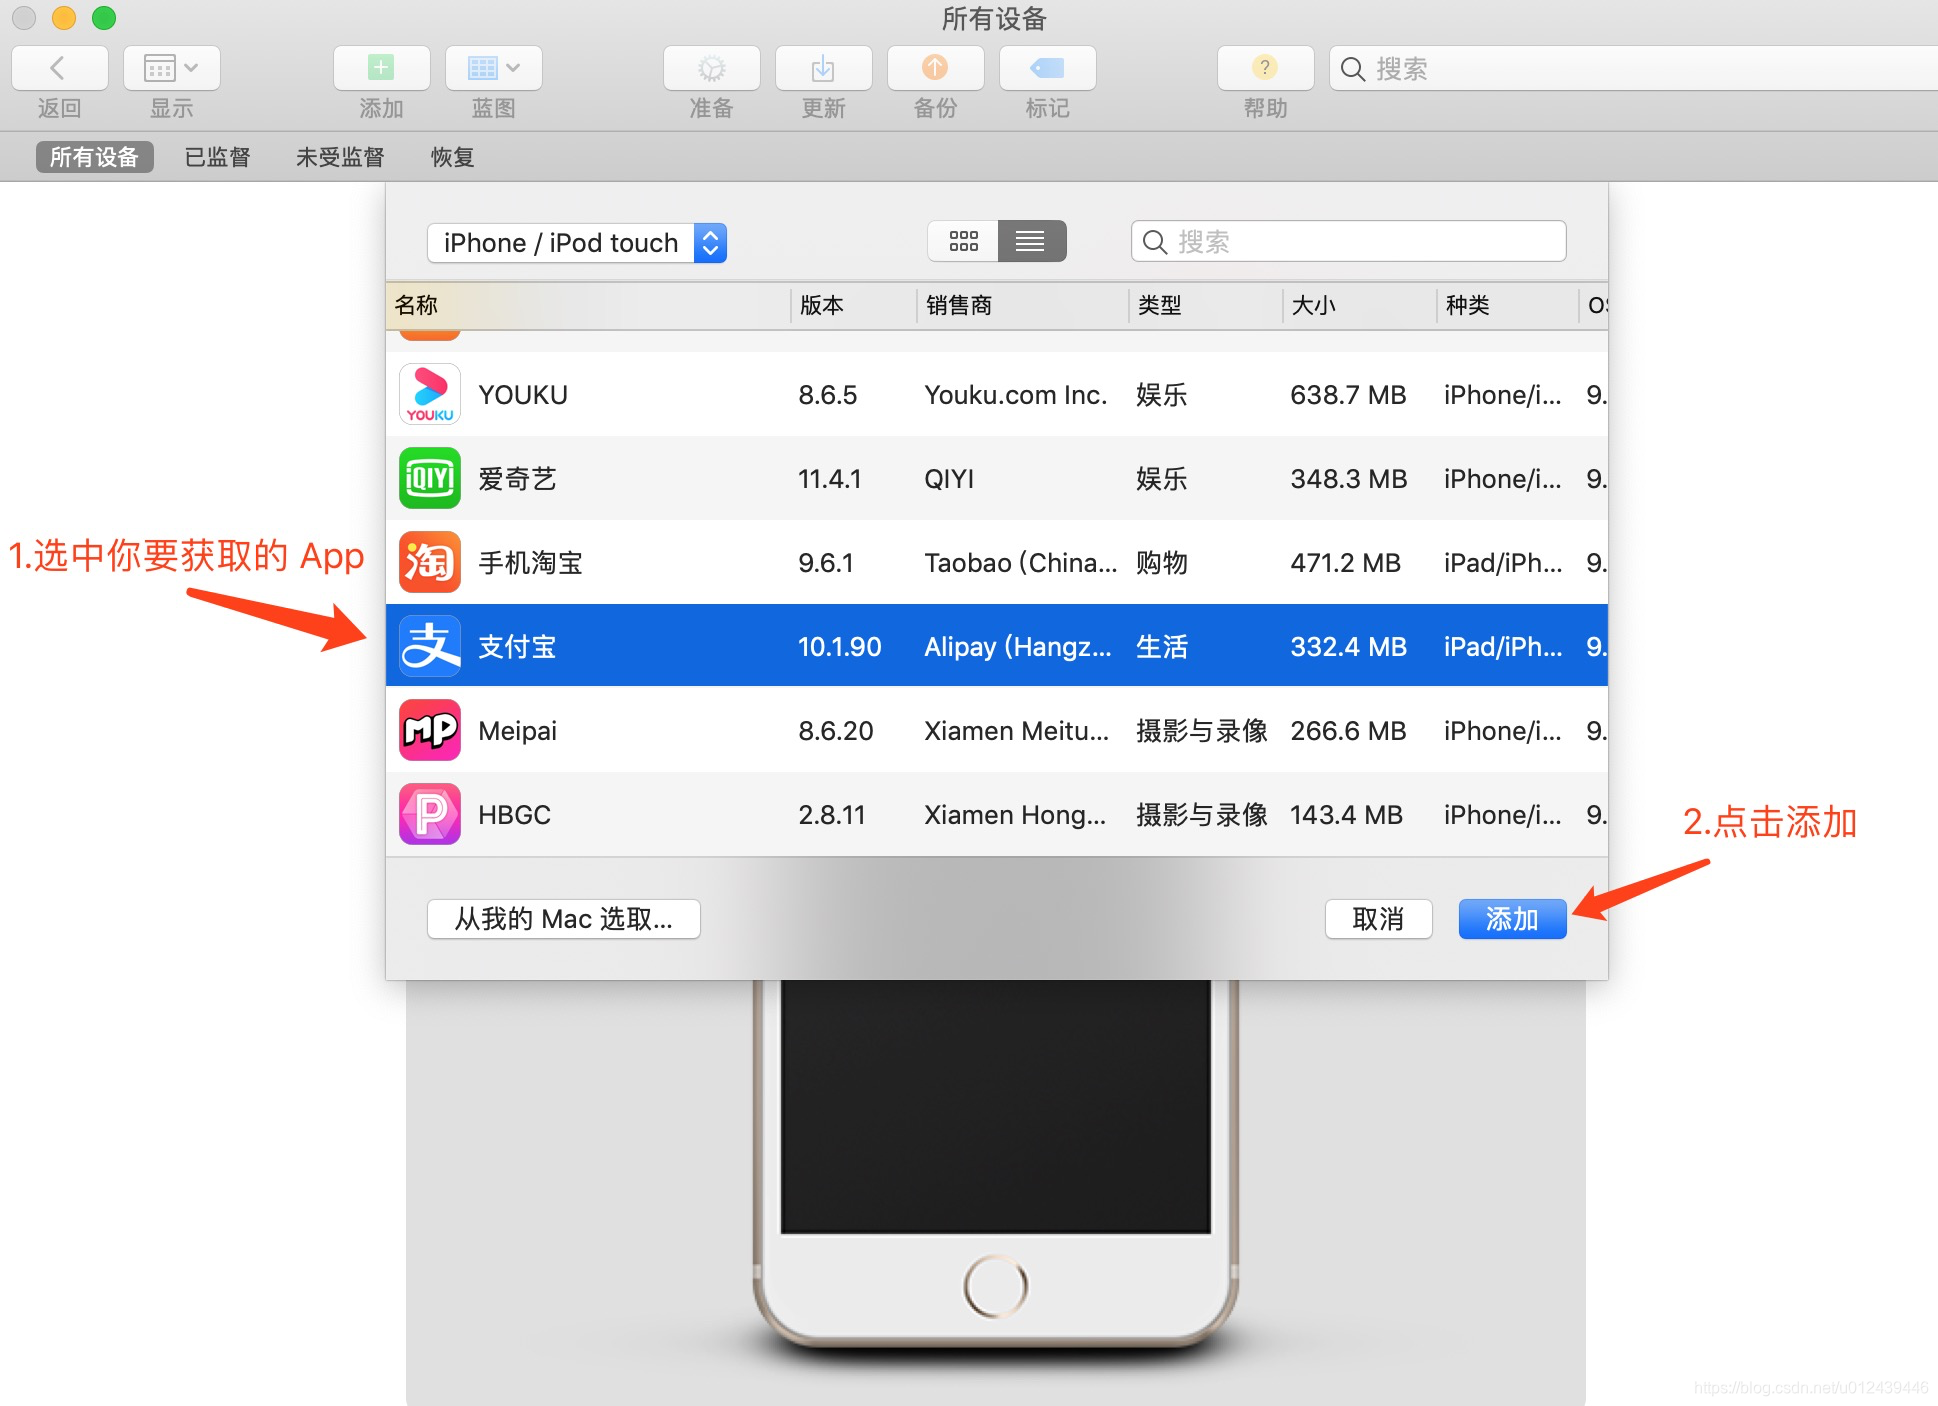
Task: Click the 准备 prepare gear icon
Action: (711, 68)
